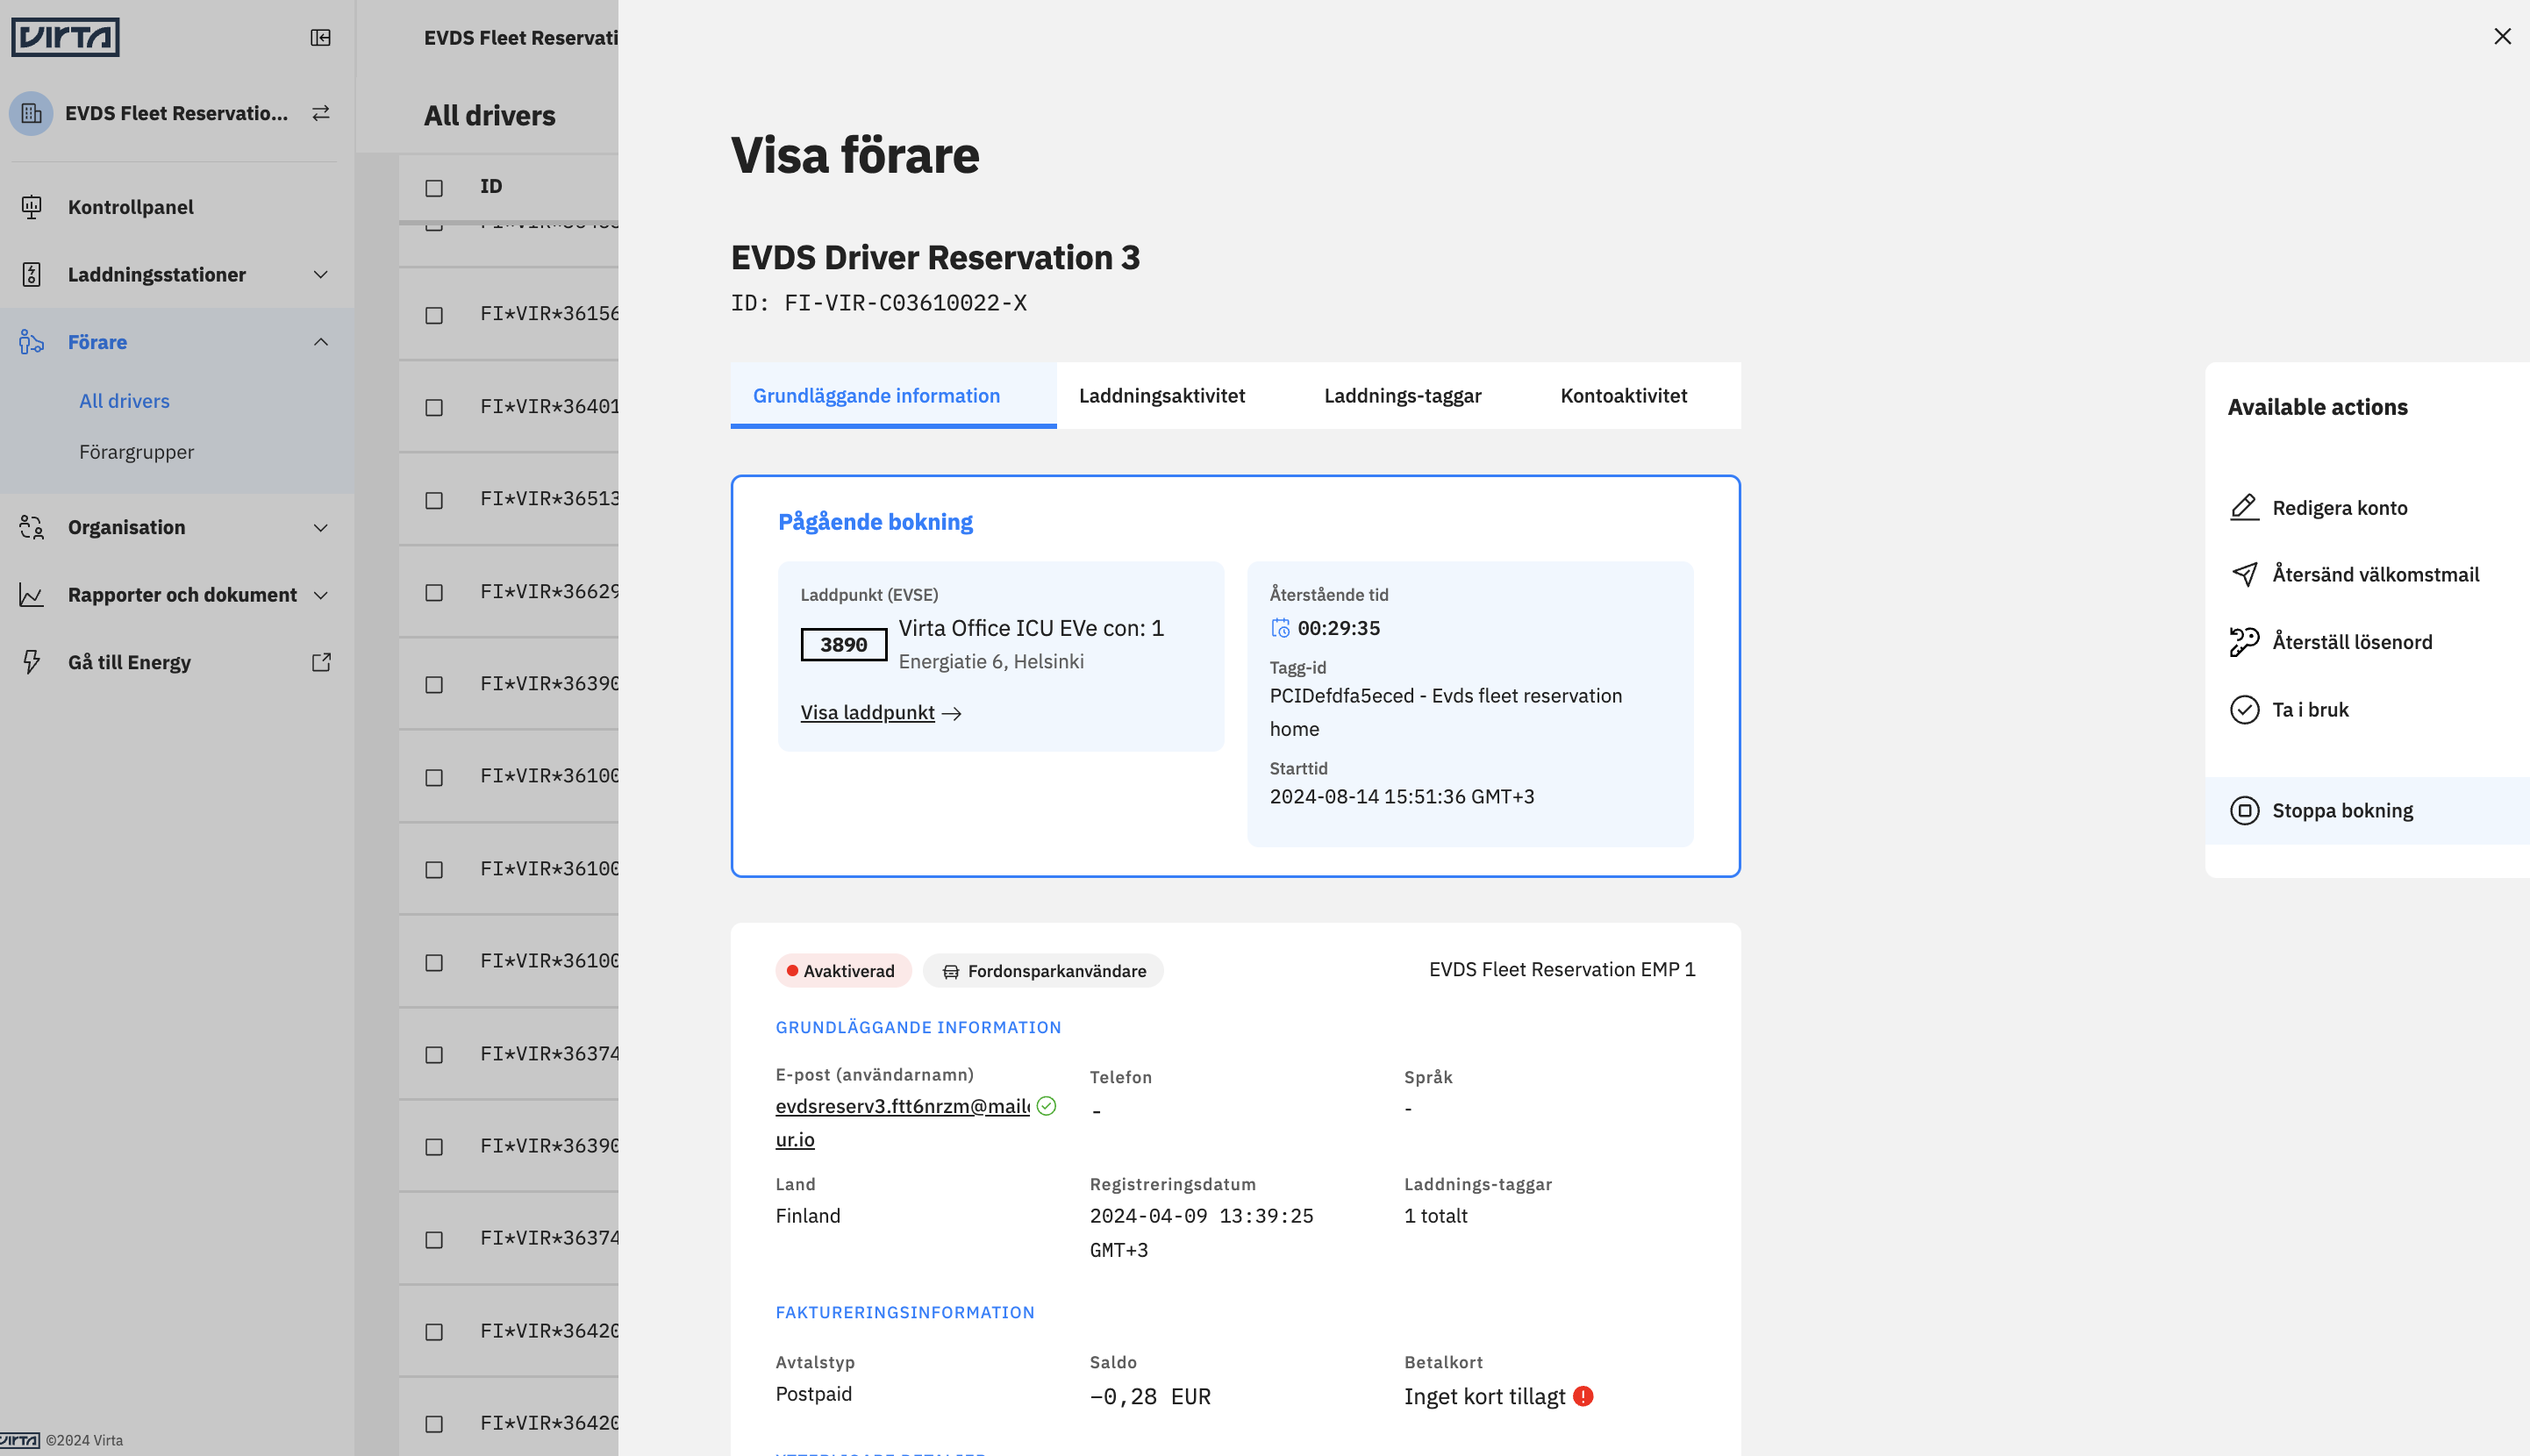Click the Ta i bruk checkmark icon
Image resolution: width=2530 pixels, height=1456 pixels.
point(2244,710)
